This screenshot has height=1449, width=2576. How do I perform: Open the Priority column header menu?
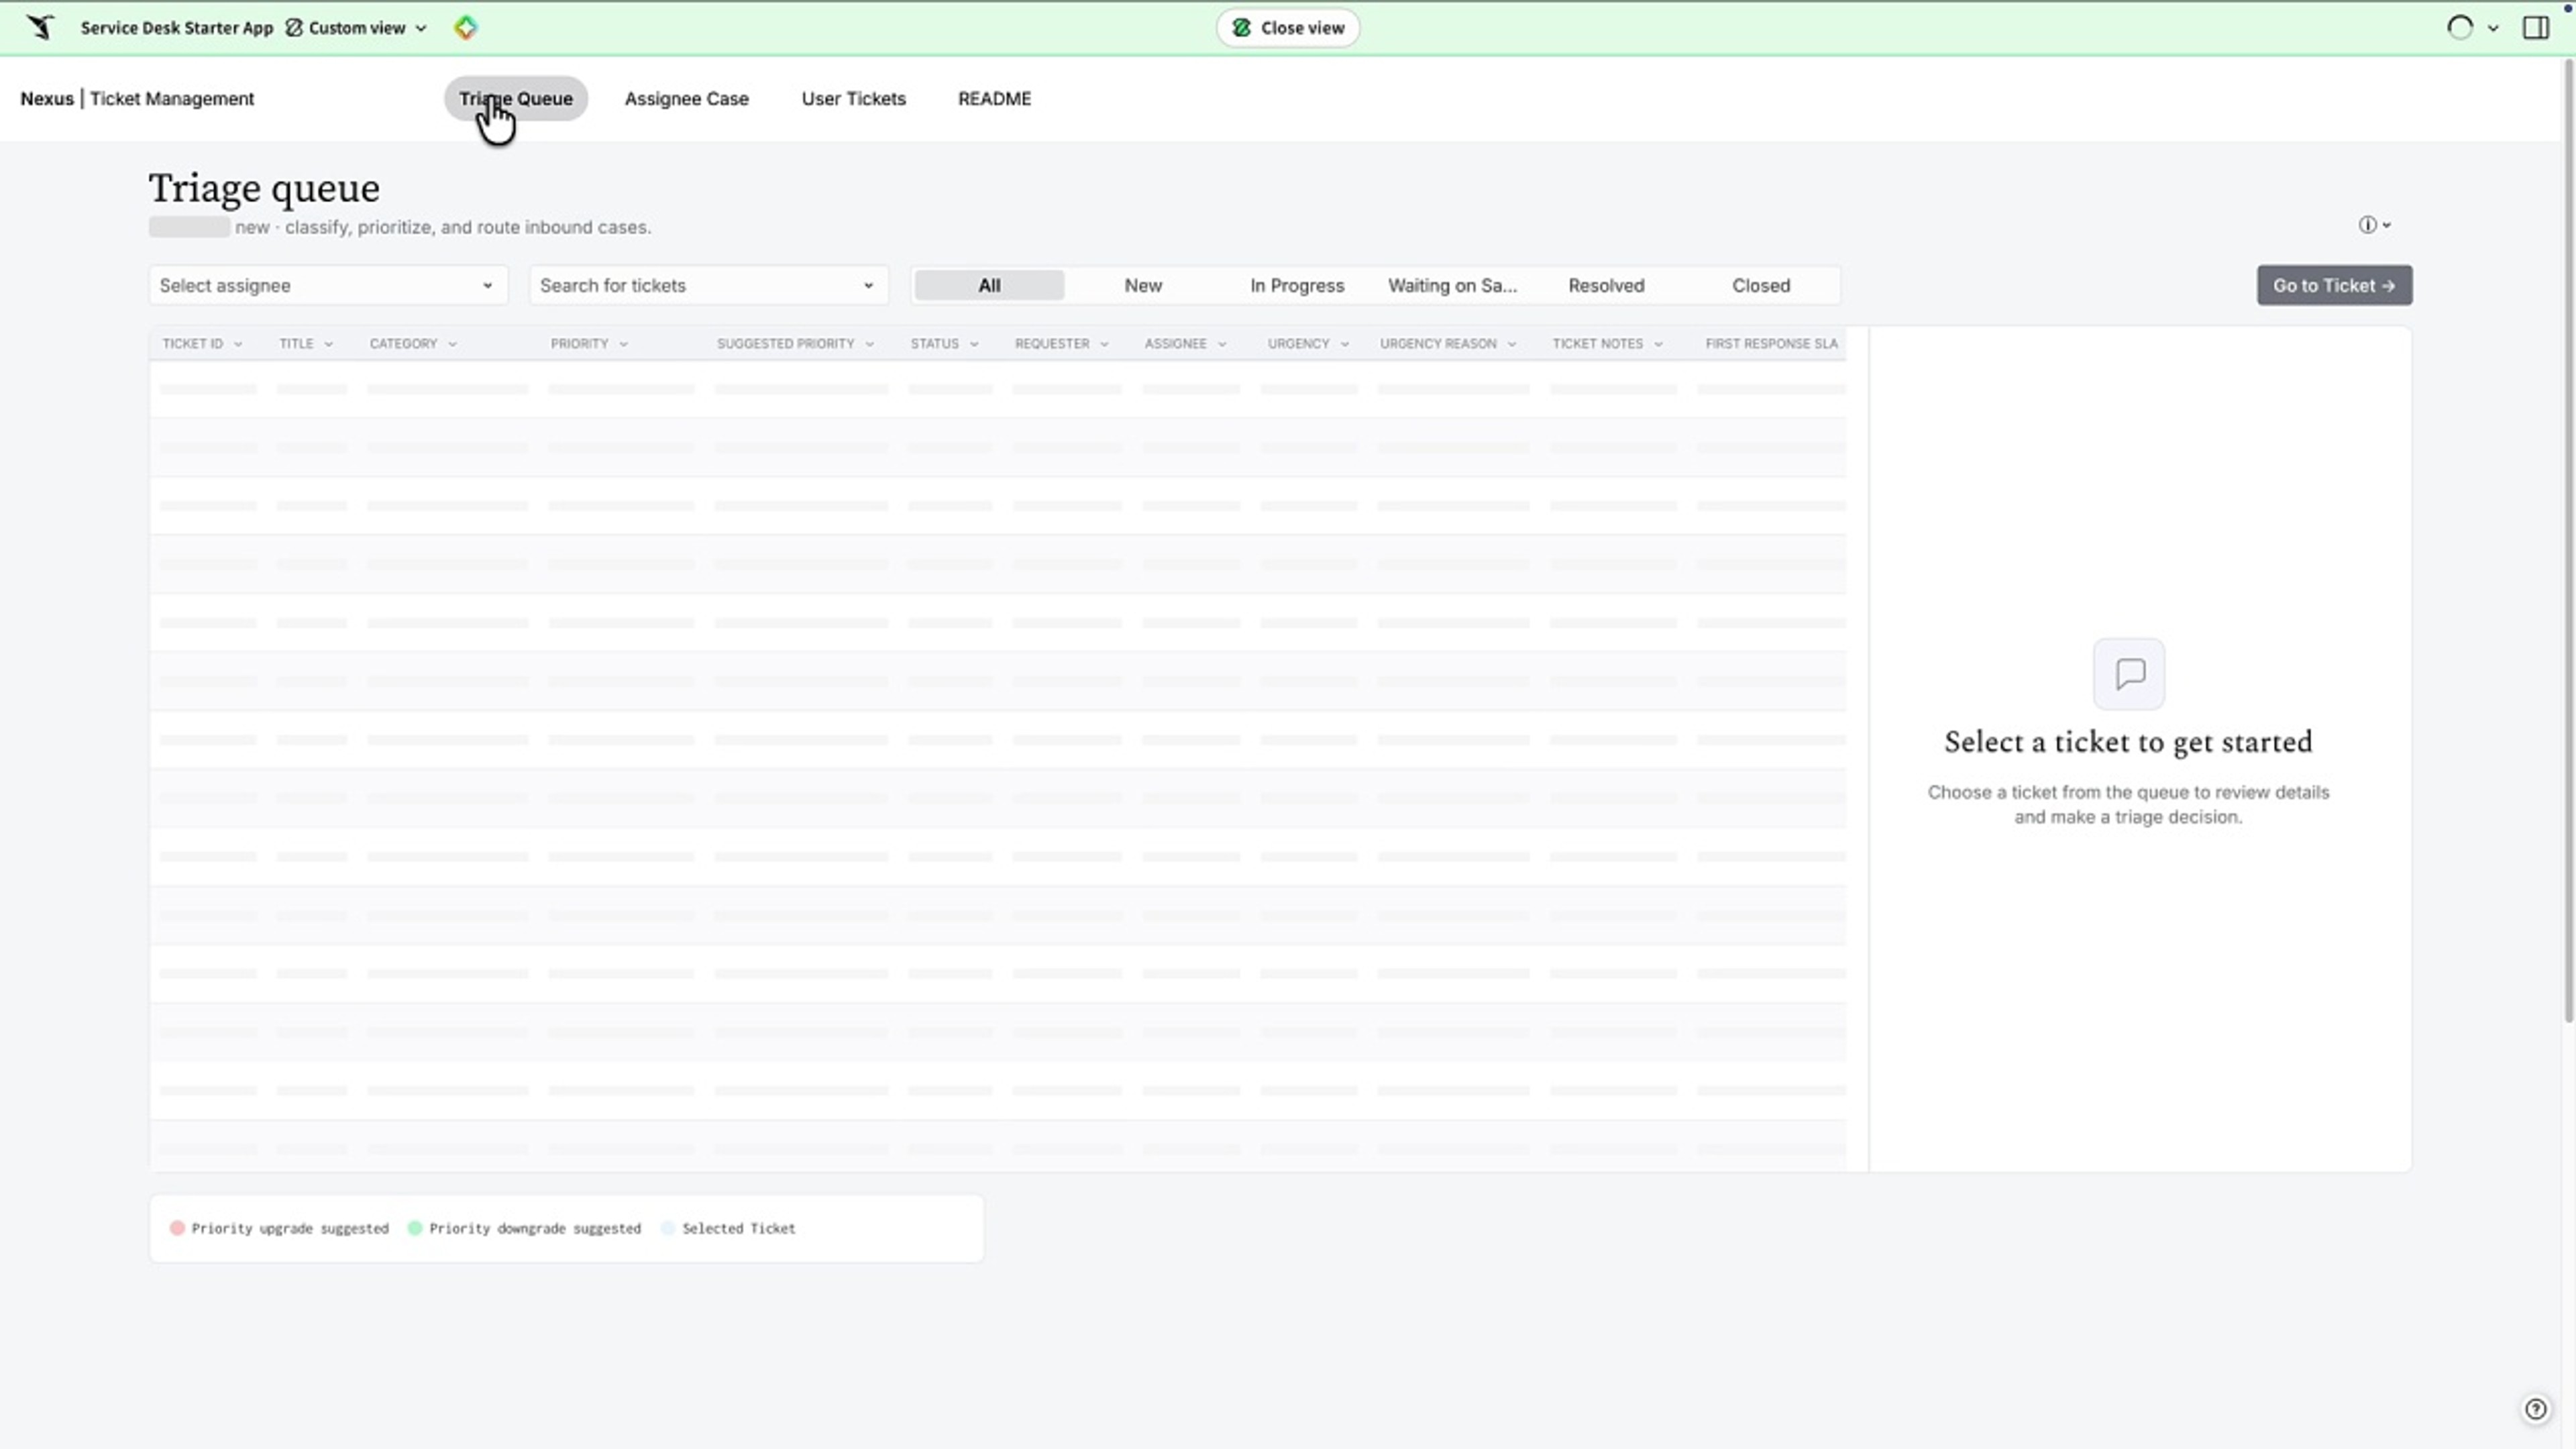(x=623, y=344)
